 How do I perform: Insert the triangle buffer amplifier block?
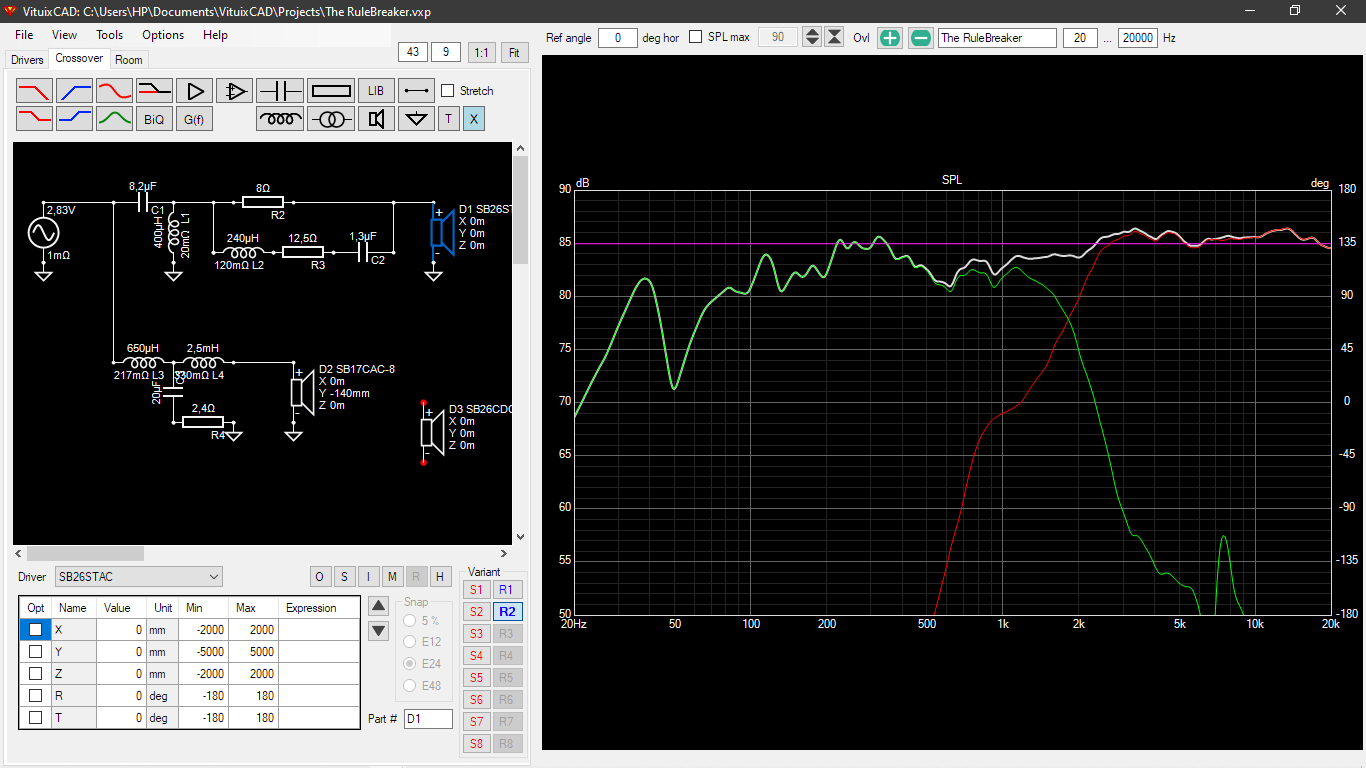point(195,91)
